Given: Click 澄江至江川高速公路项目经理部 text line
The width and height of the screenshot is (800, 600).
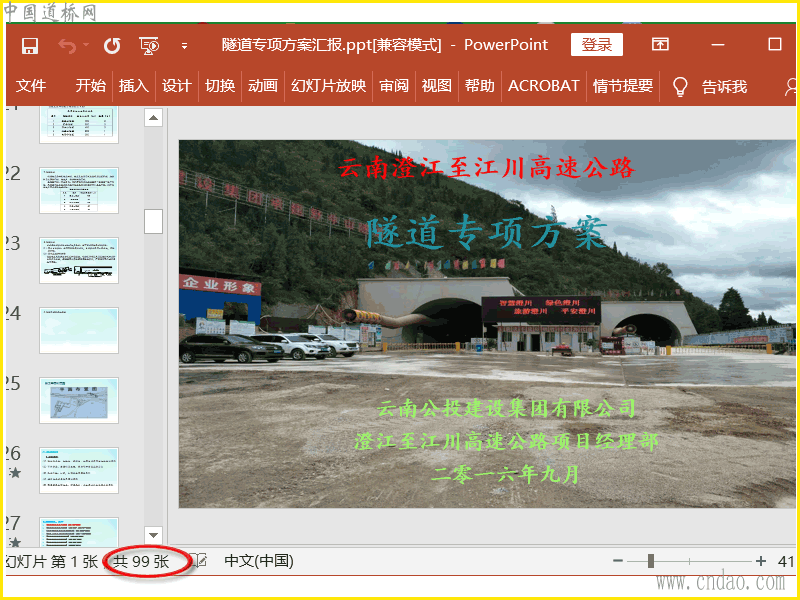Looking at the screenshot, I should 506,441.
